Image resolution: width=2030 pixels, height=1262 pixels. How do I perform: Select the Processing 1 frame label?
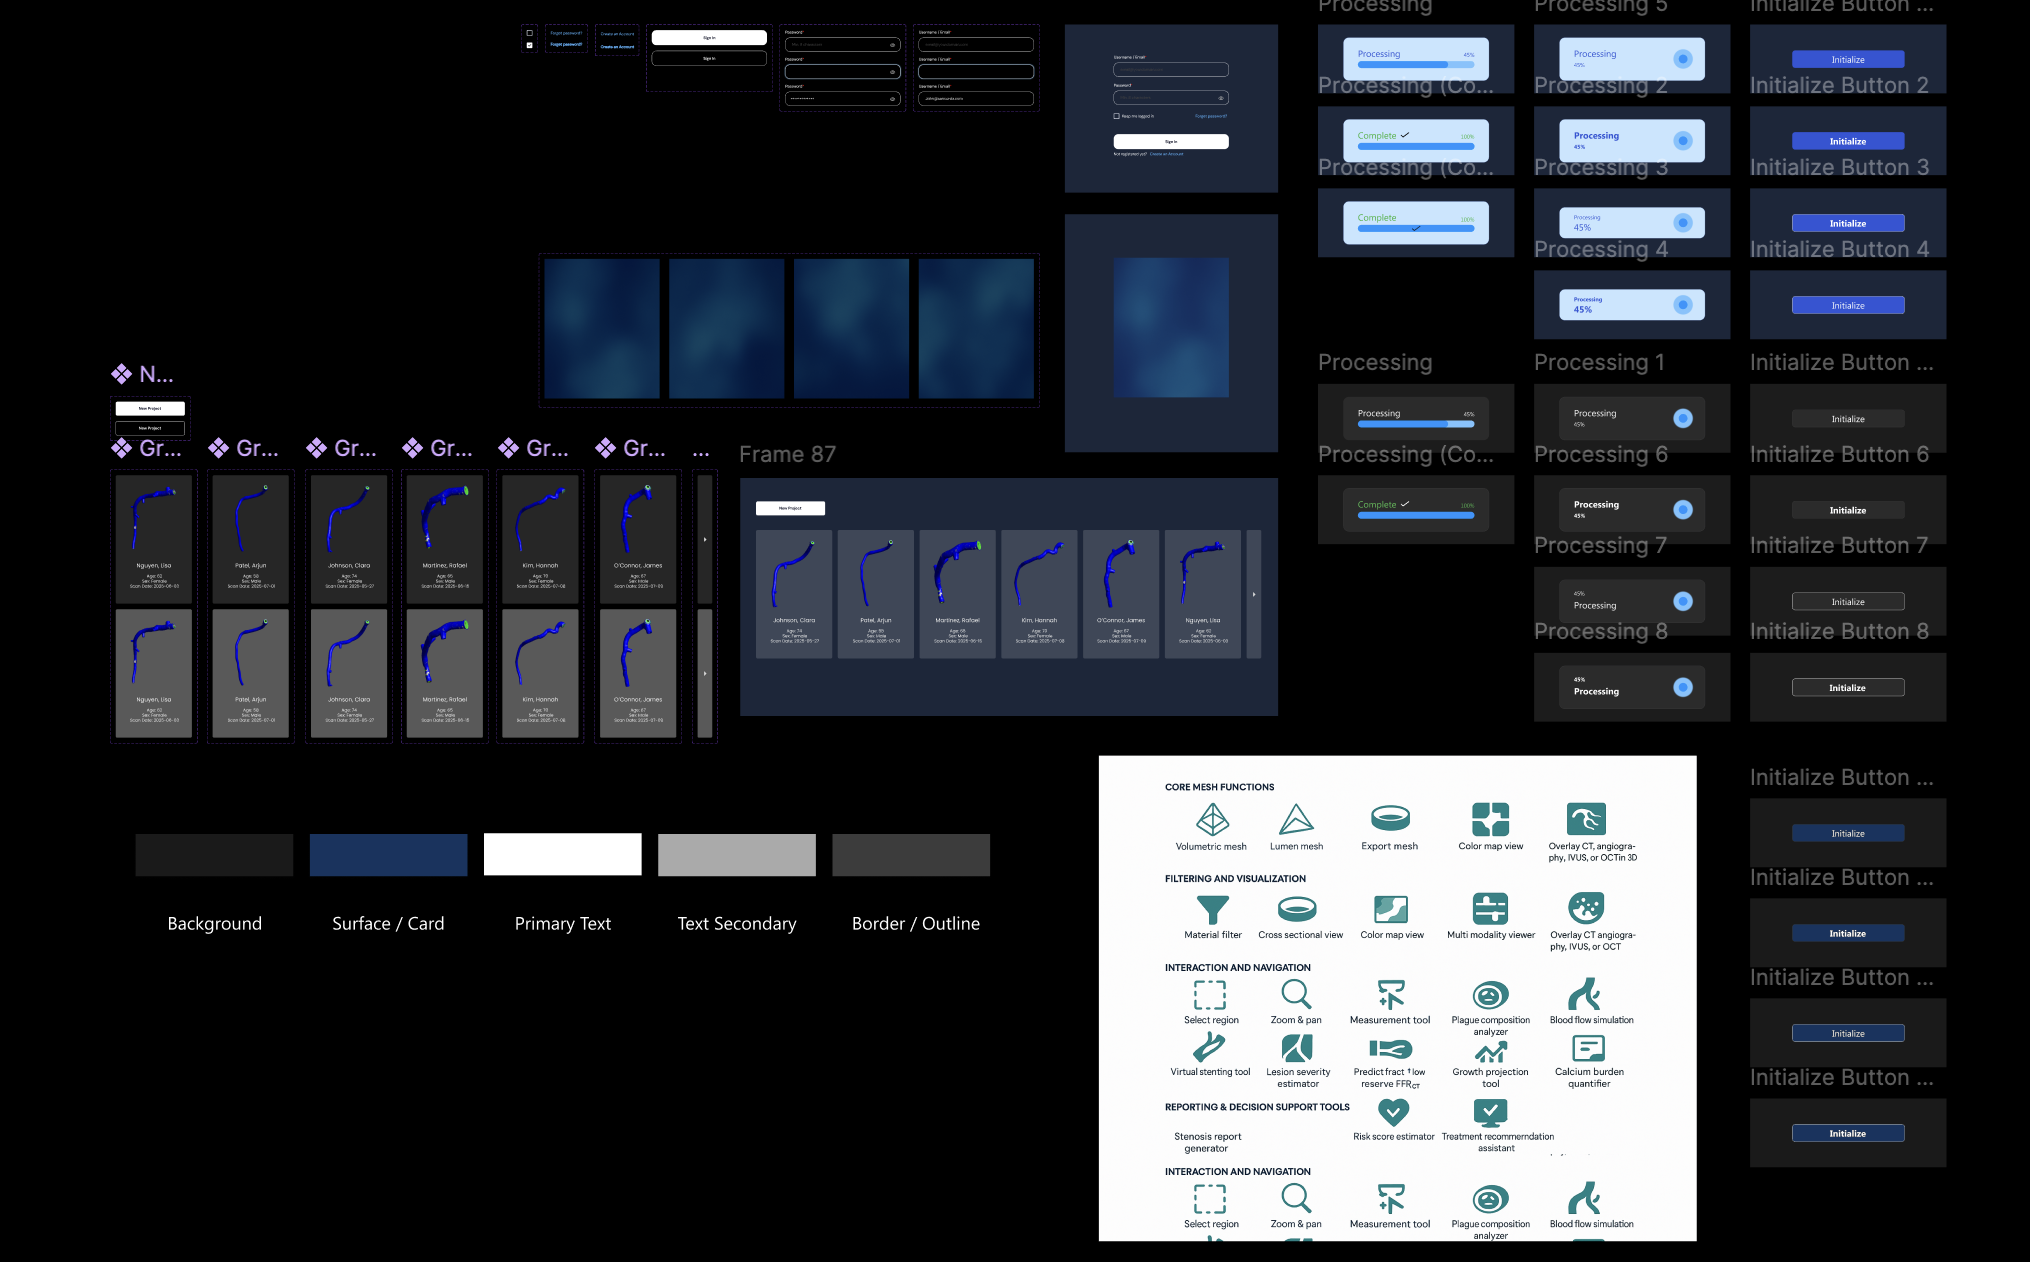tap(1599, 362)
